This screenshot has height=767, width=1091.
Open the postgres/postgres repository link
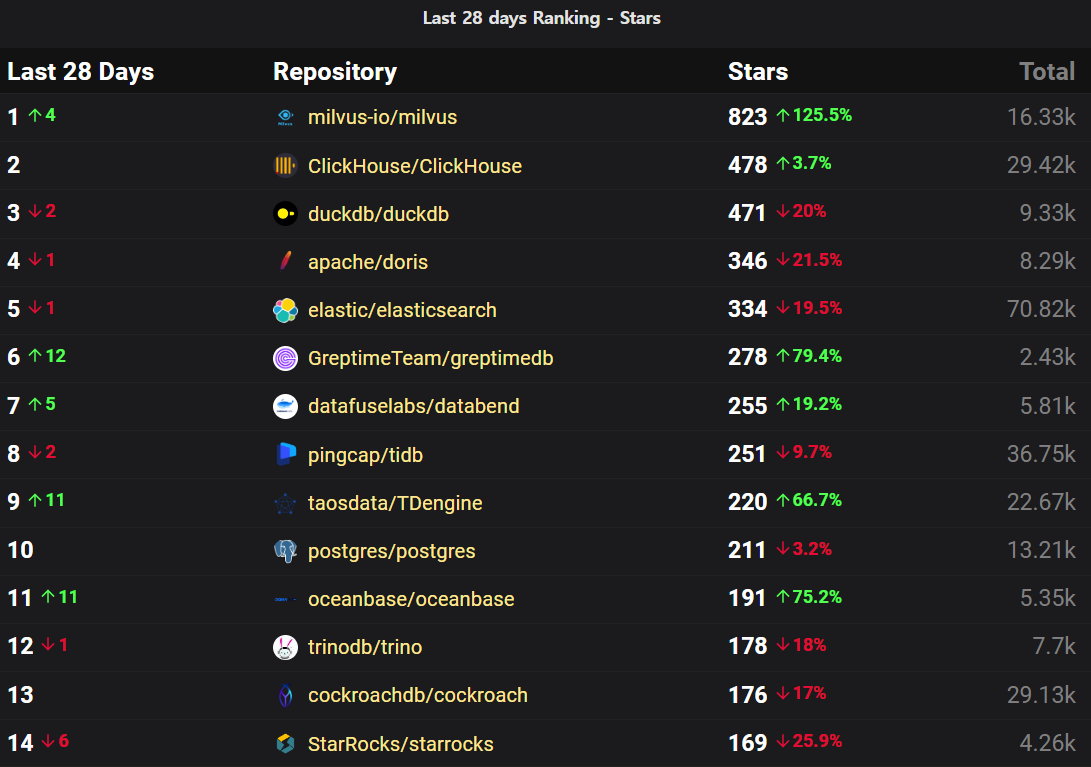(x=391, y=551)
